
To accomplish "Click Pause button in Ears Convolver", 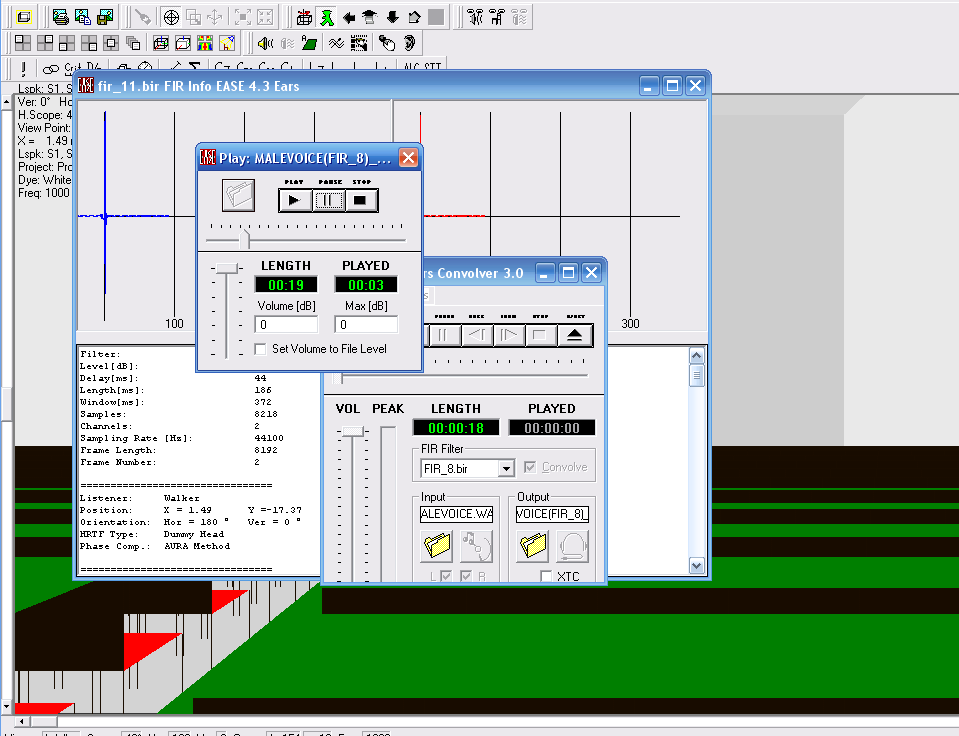I will coord(443,335).
